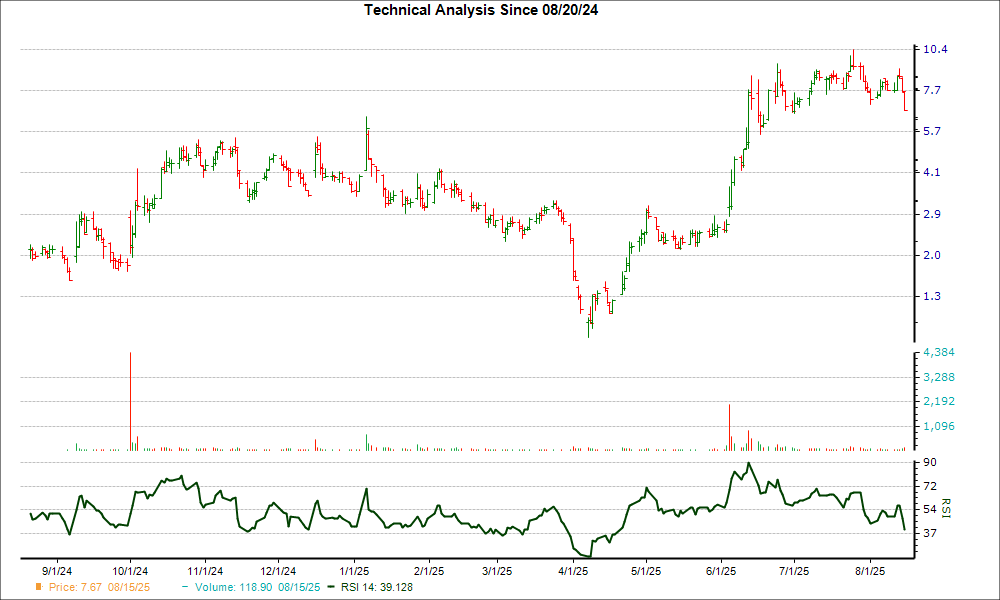
Task: Click the 2/1/25 date label
Action: pyautogui.click(x=429, y=571)
